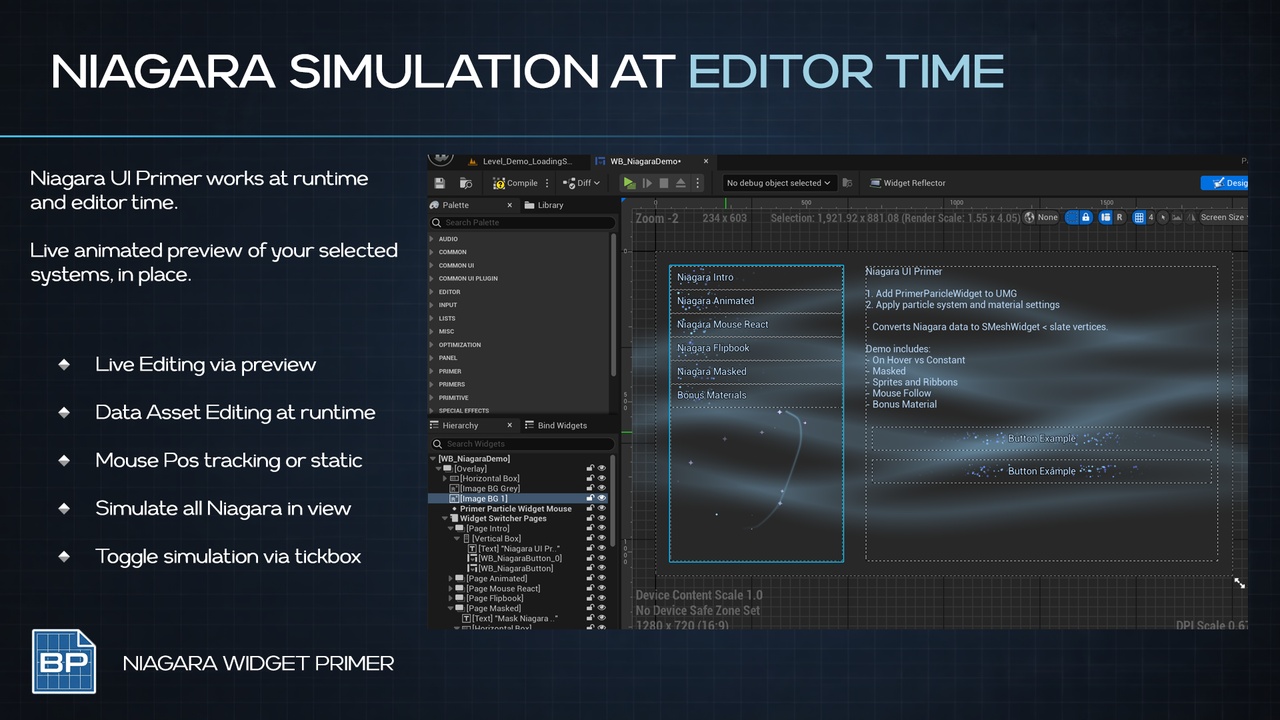Select [WB_NiagaraDemo] root in hierarchy
The width and height of the screenshot is (1280, 720).
point(474,458)
